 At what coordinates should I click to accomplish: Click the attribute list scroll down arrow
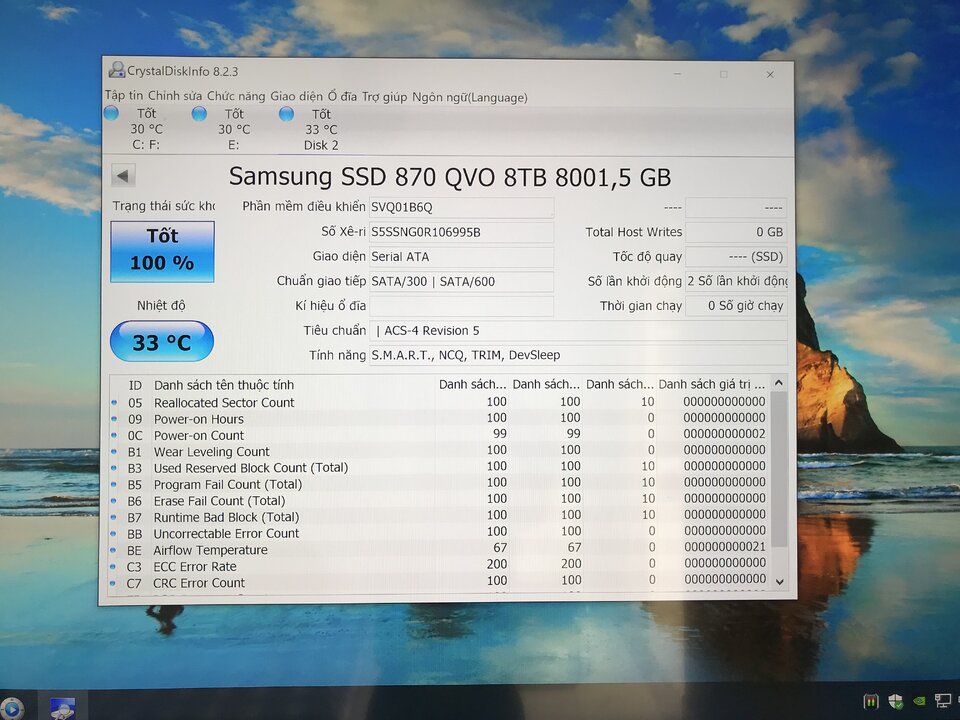[x=779, y=582]
